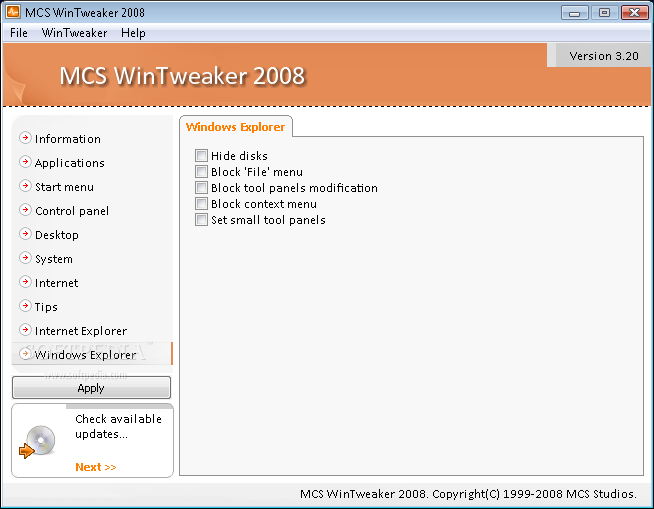This screenshot has height=509, width=654.
Task: Open the Applications section label
Action: pos(70,163)
